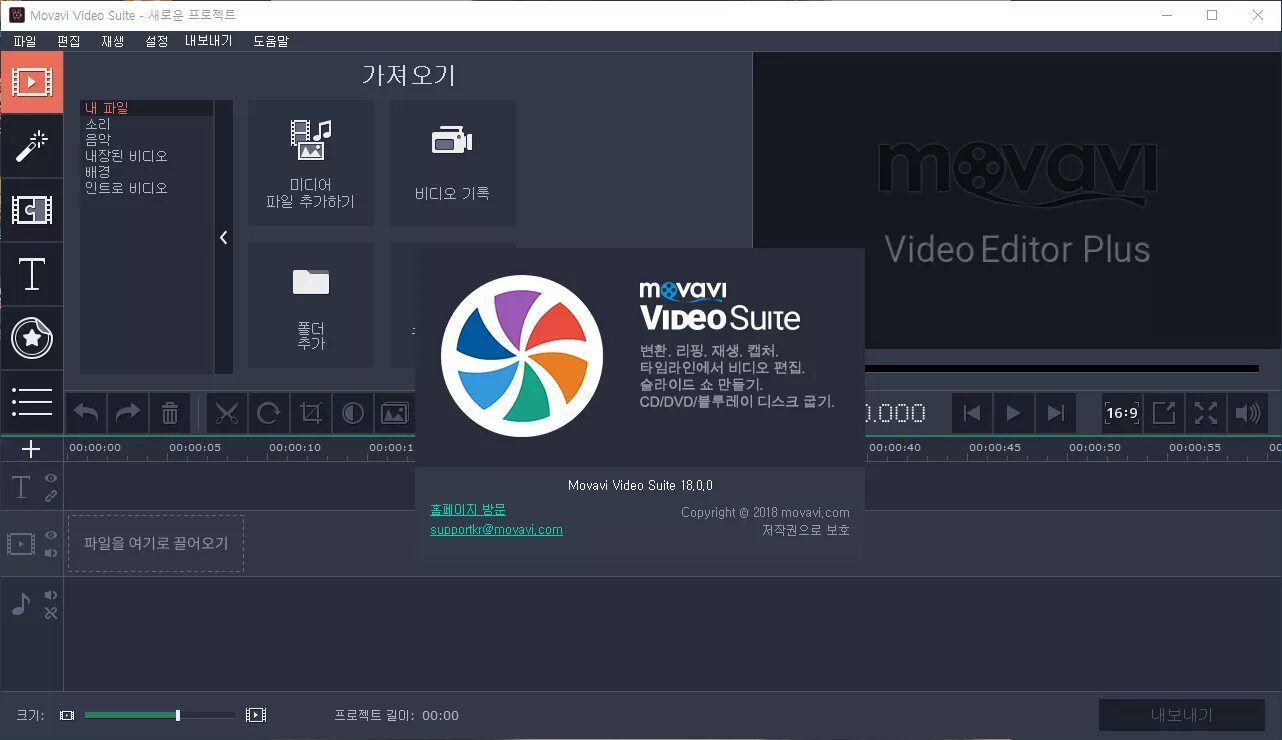Click the 내보내기 export button at the bottom

click(x=1182, y=715)
